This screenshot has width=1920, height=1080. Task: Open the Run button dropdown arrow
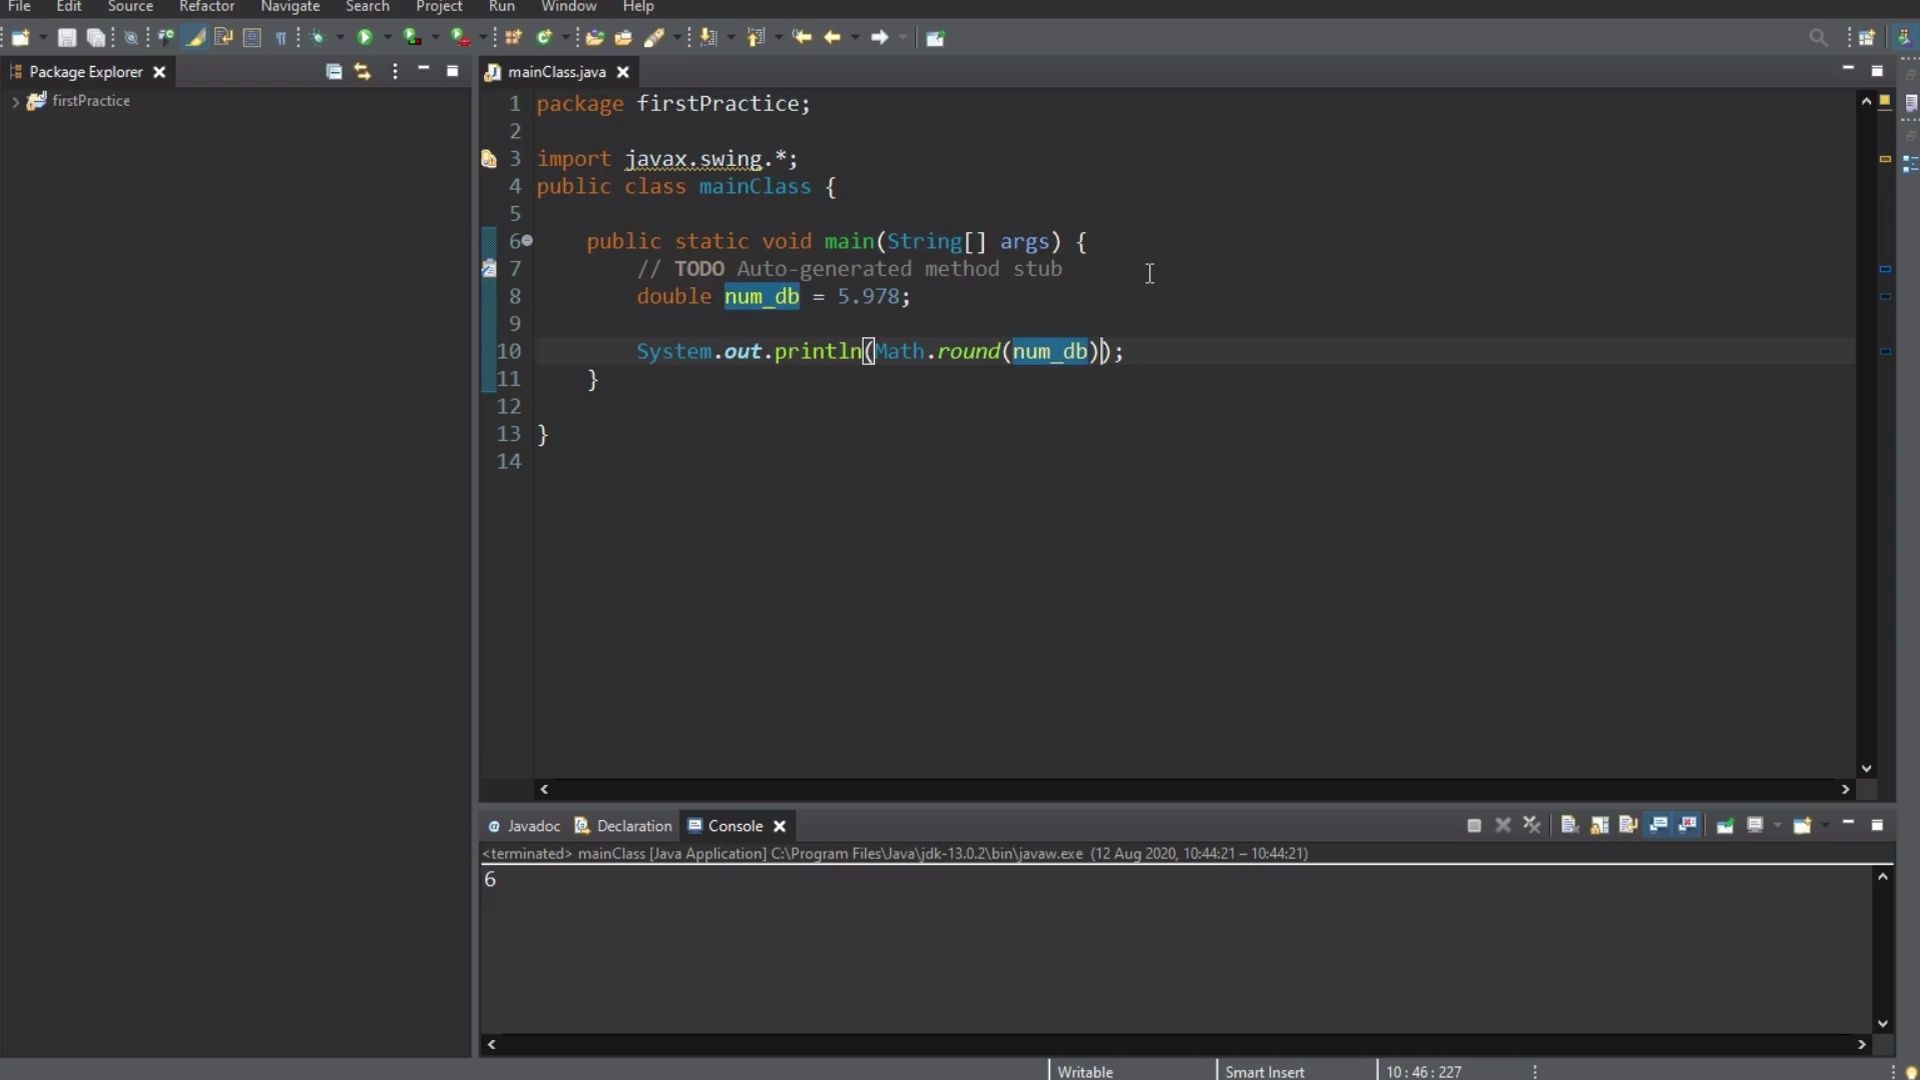[x=388, y=38]
